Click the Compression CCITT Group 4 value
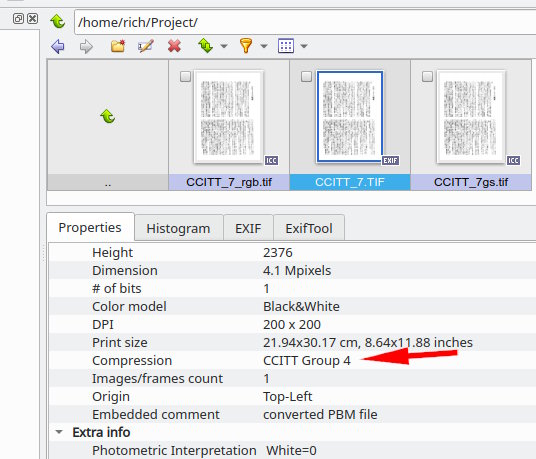This screenshot has height=459, width=536. tap(307, 361)
